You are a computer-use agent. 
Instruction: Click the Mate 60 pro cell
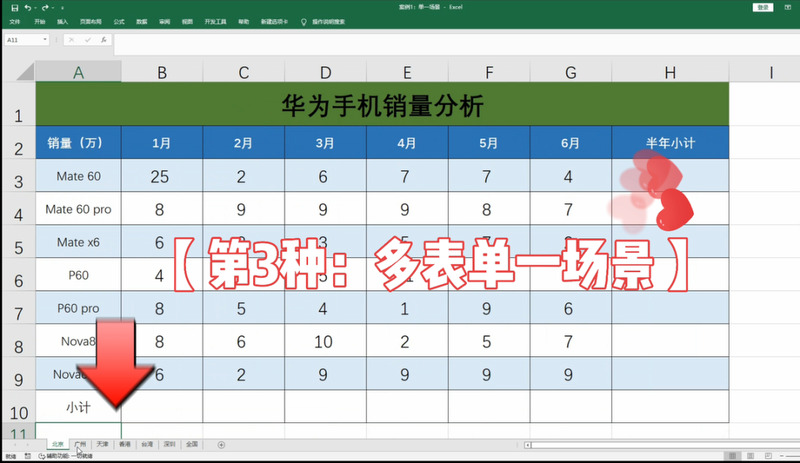78,209
